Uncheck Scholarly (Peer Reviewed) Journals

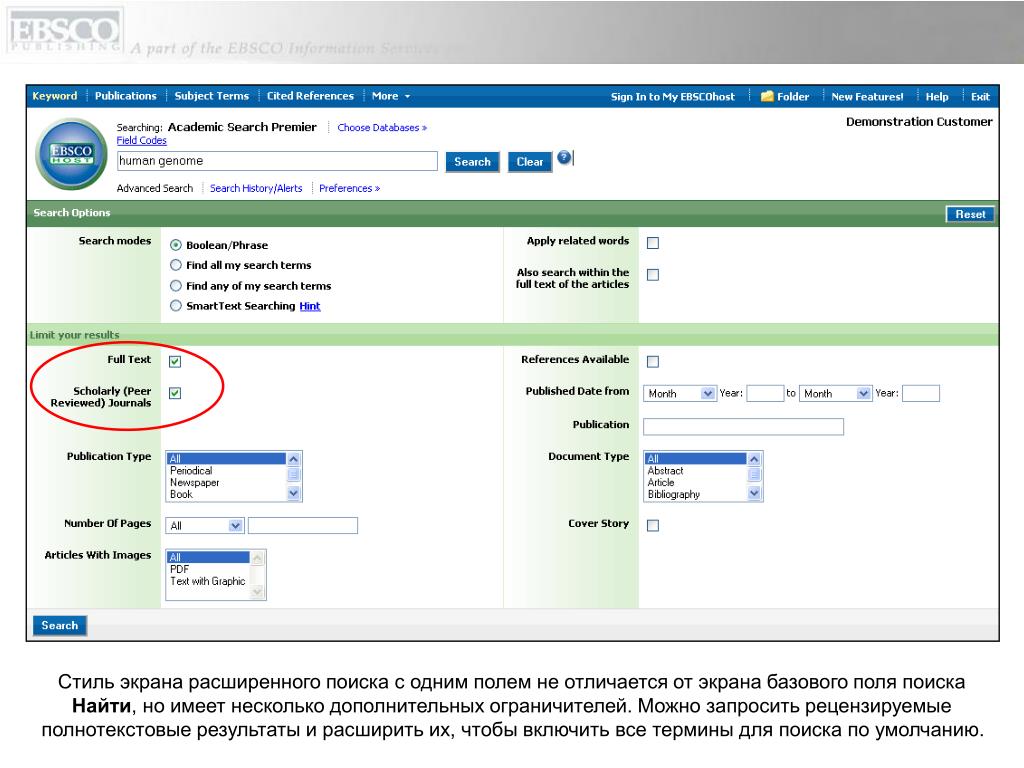(175, 393)
